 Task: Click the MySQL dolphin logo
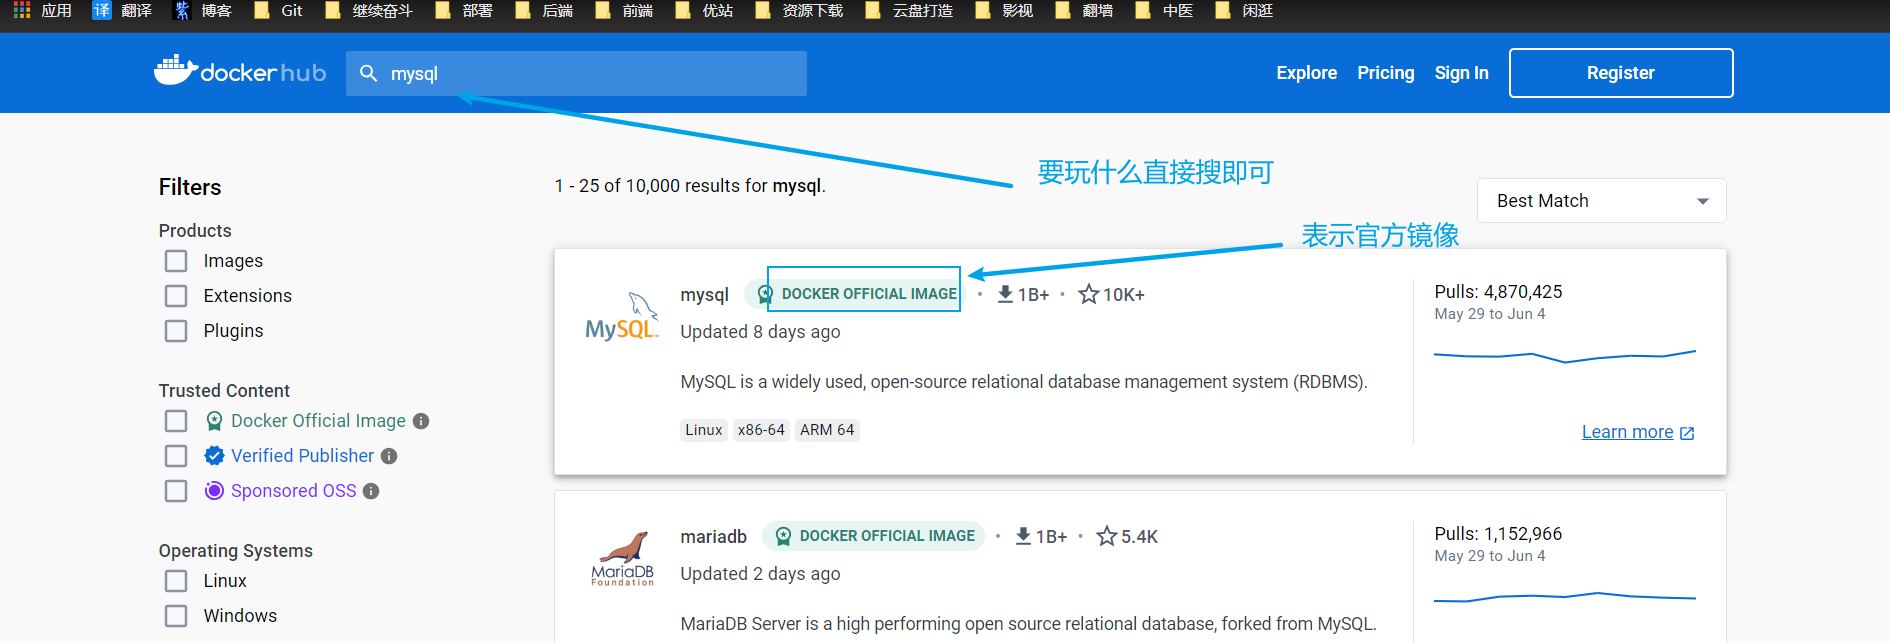[x=622, y=317]
